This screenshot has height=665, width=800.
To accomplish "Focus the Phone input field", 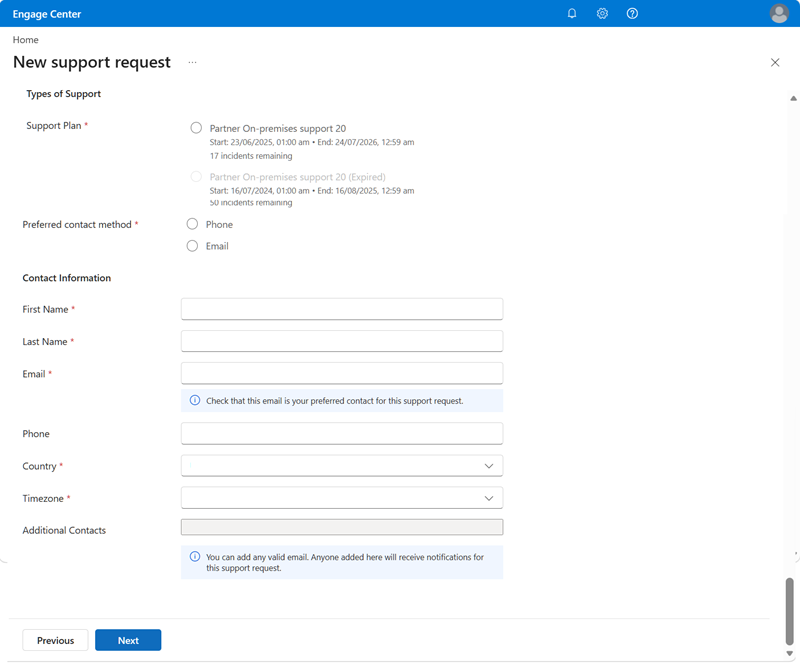I will coord(342,433).
